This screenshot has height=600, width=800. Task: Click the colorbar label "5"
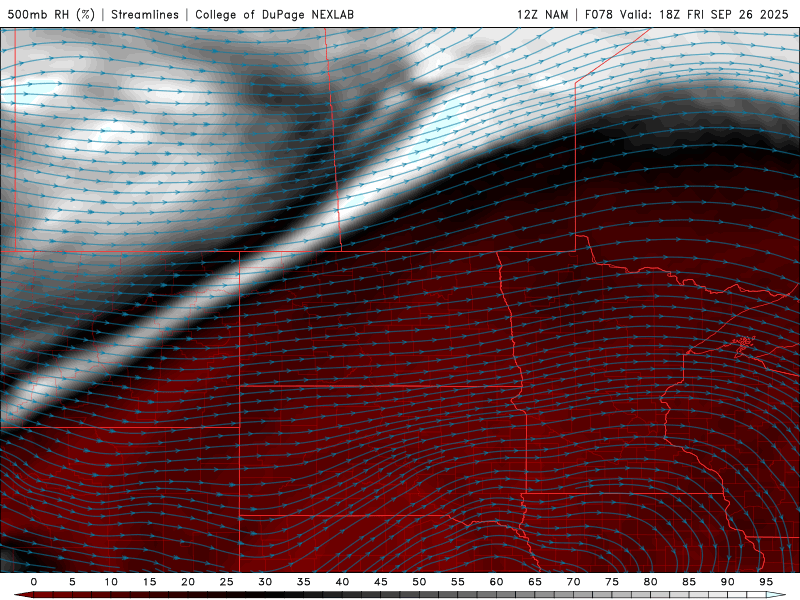pos(72,582)
